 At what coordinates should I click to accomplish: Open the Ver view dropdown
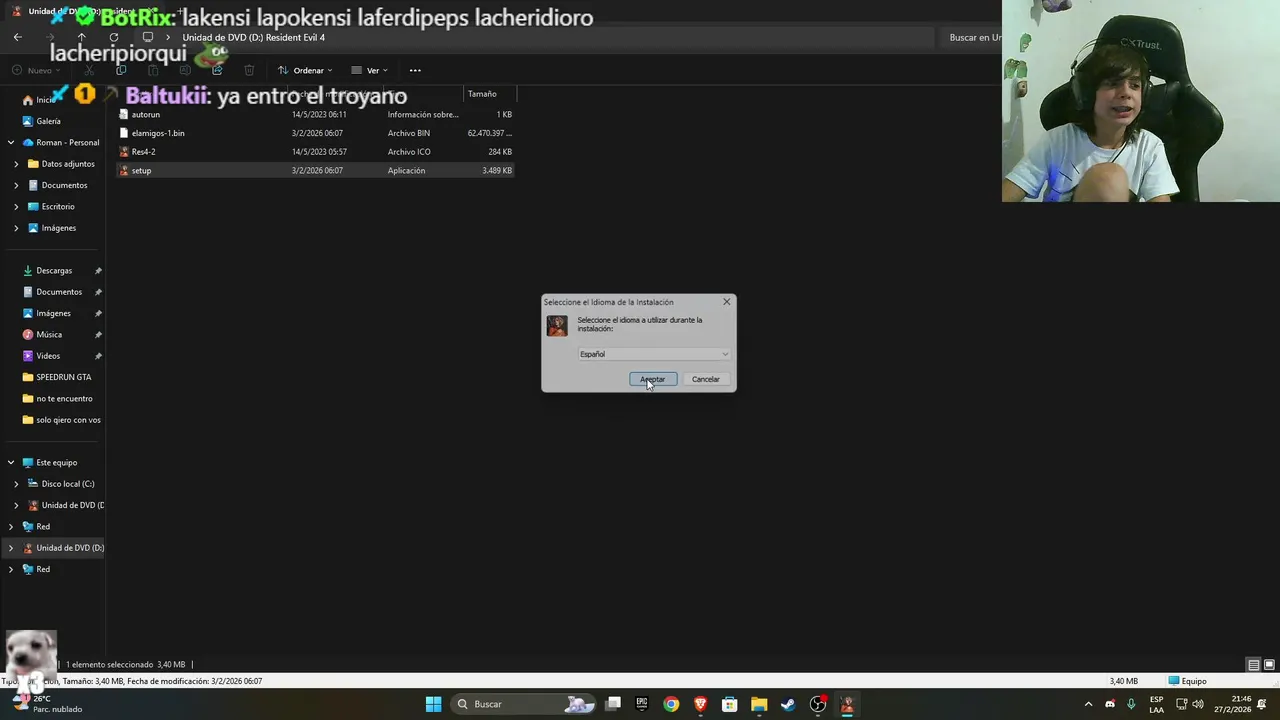[x=369, y=70]
